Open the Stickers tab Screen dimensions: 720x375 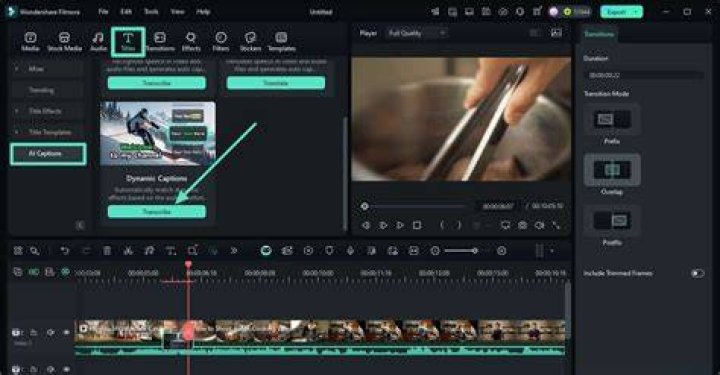(x=250, y=41)
